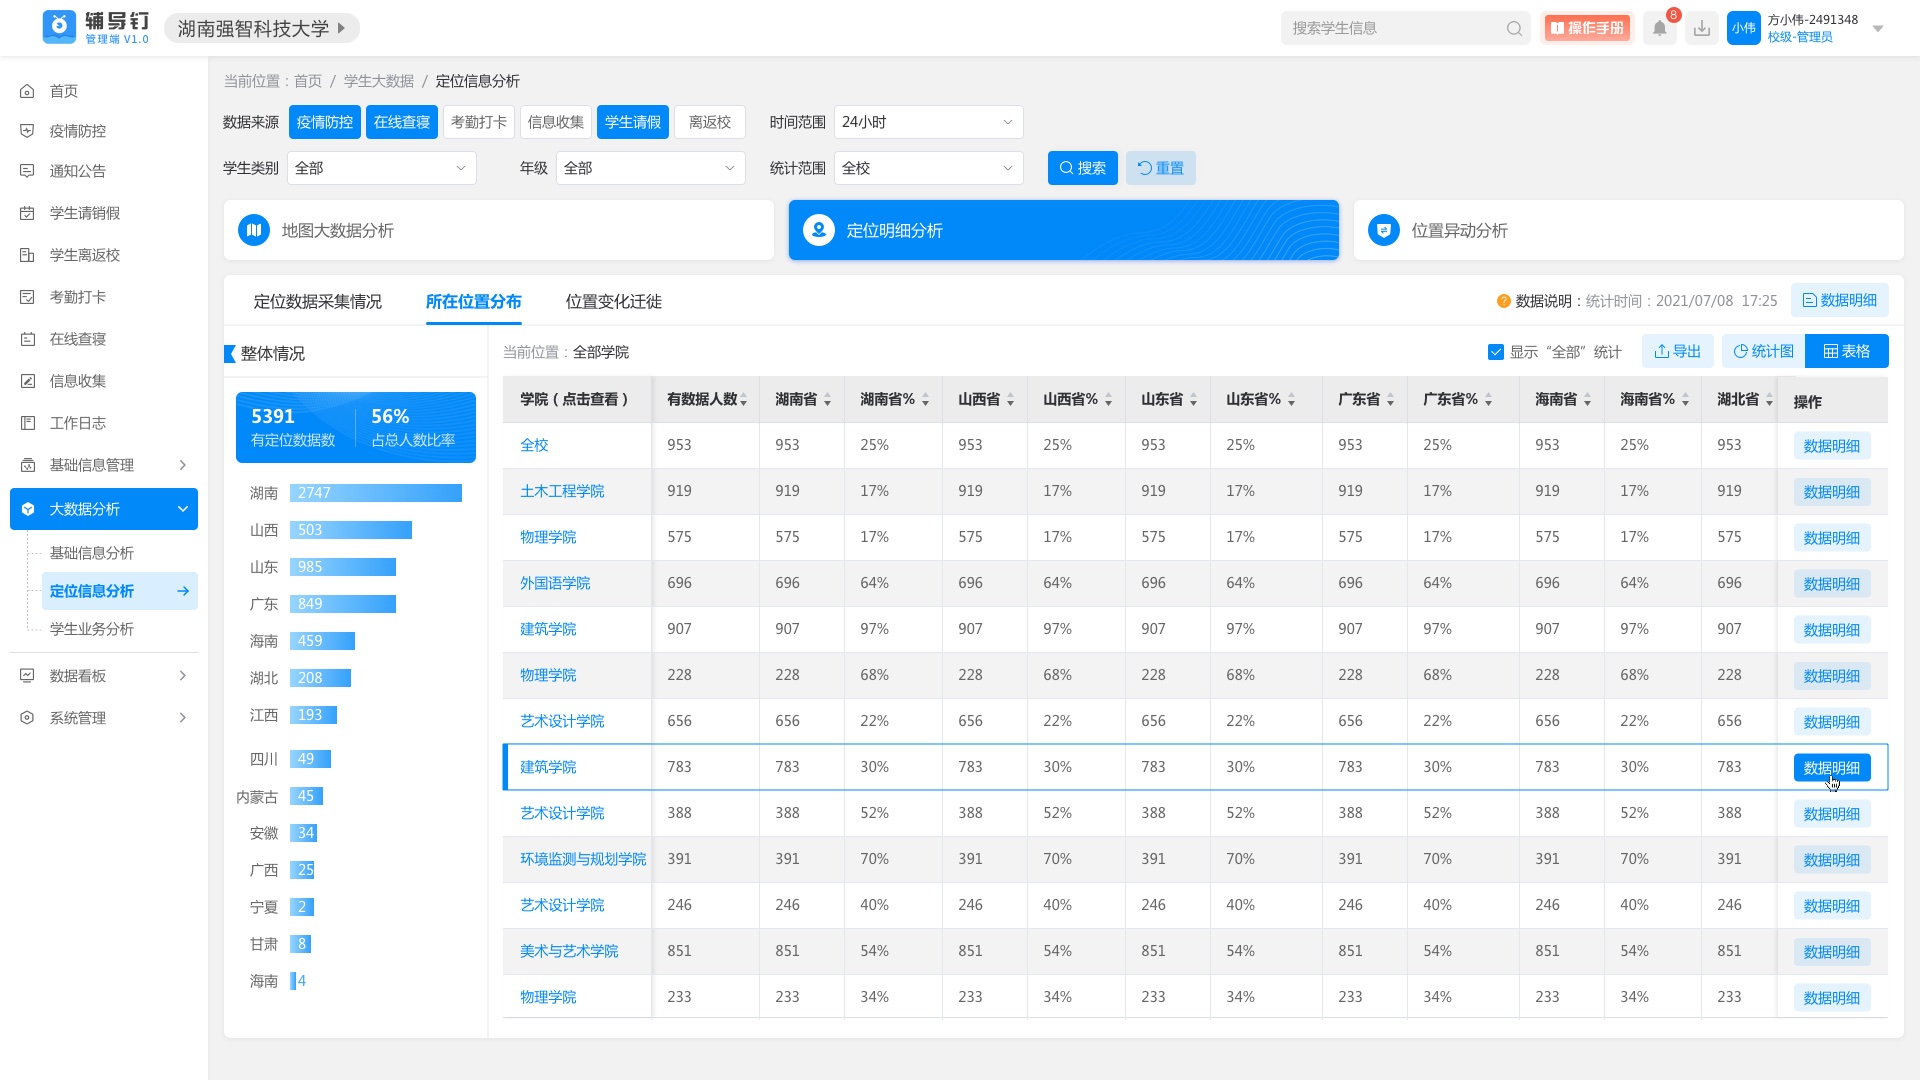Open the 时间范围 24小时 dropdown
Viewport: 1920px width, 1080px height.
[927, 122]
